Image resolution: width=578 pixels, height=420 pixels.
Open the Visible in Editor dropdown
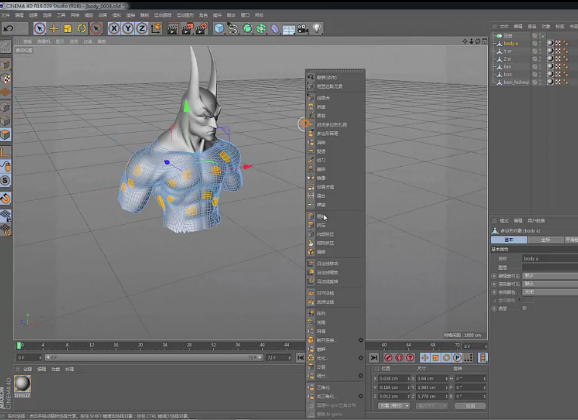click(550, 276)
